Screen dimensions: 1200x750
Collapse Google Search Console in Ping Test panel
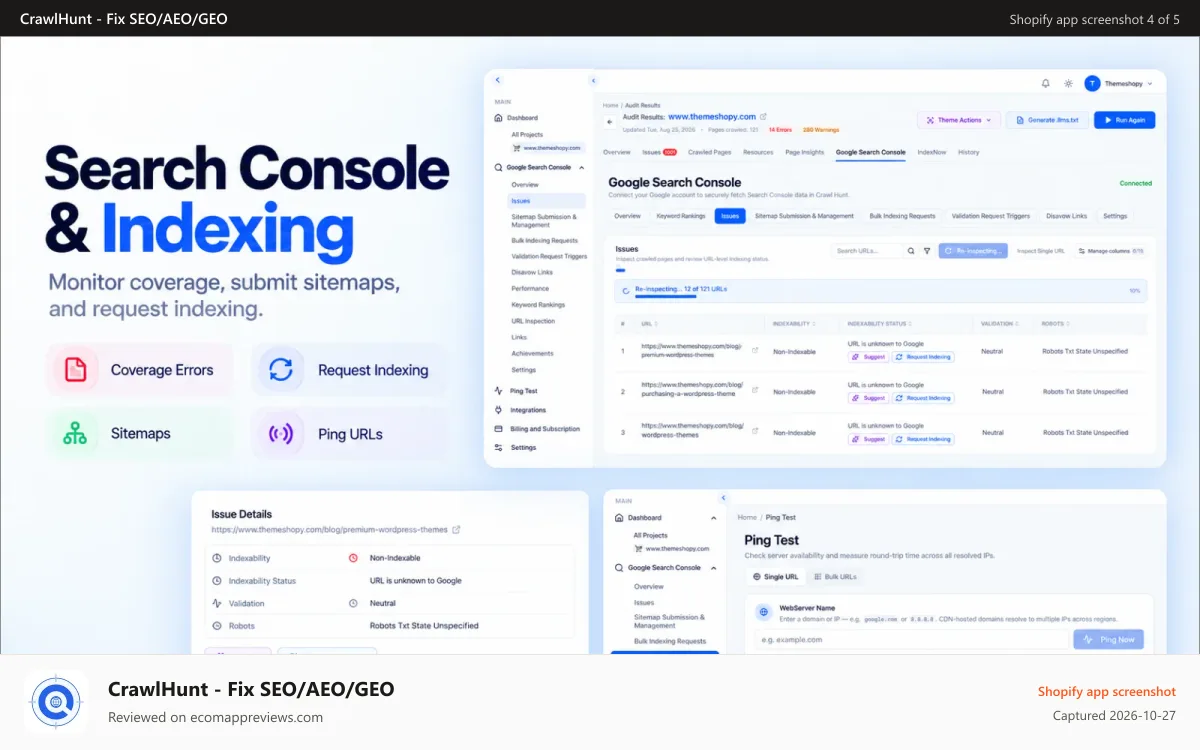point(713,568)
